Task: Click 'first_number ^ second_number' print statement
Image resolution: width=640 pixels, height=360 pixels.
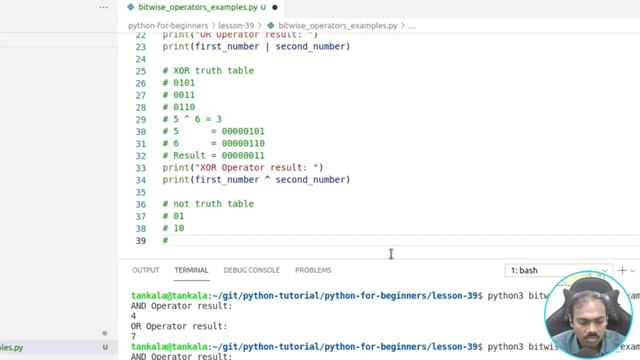Action: 256,180
